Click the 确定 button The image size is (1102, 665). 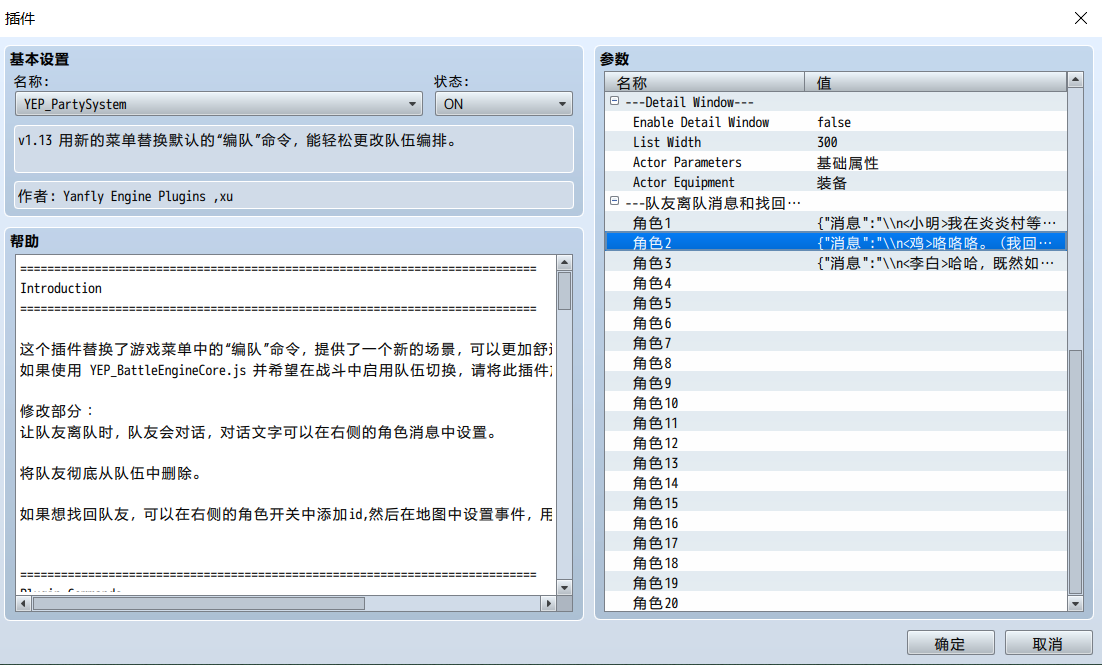click(950, 643)
